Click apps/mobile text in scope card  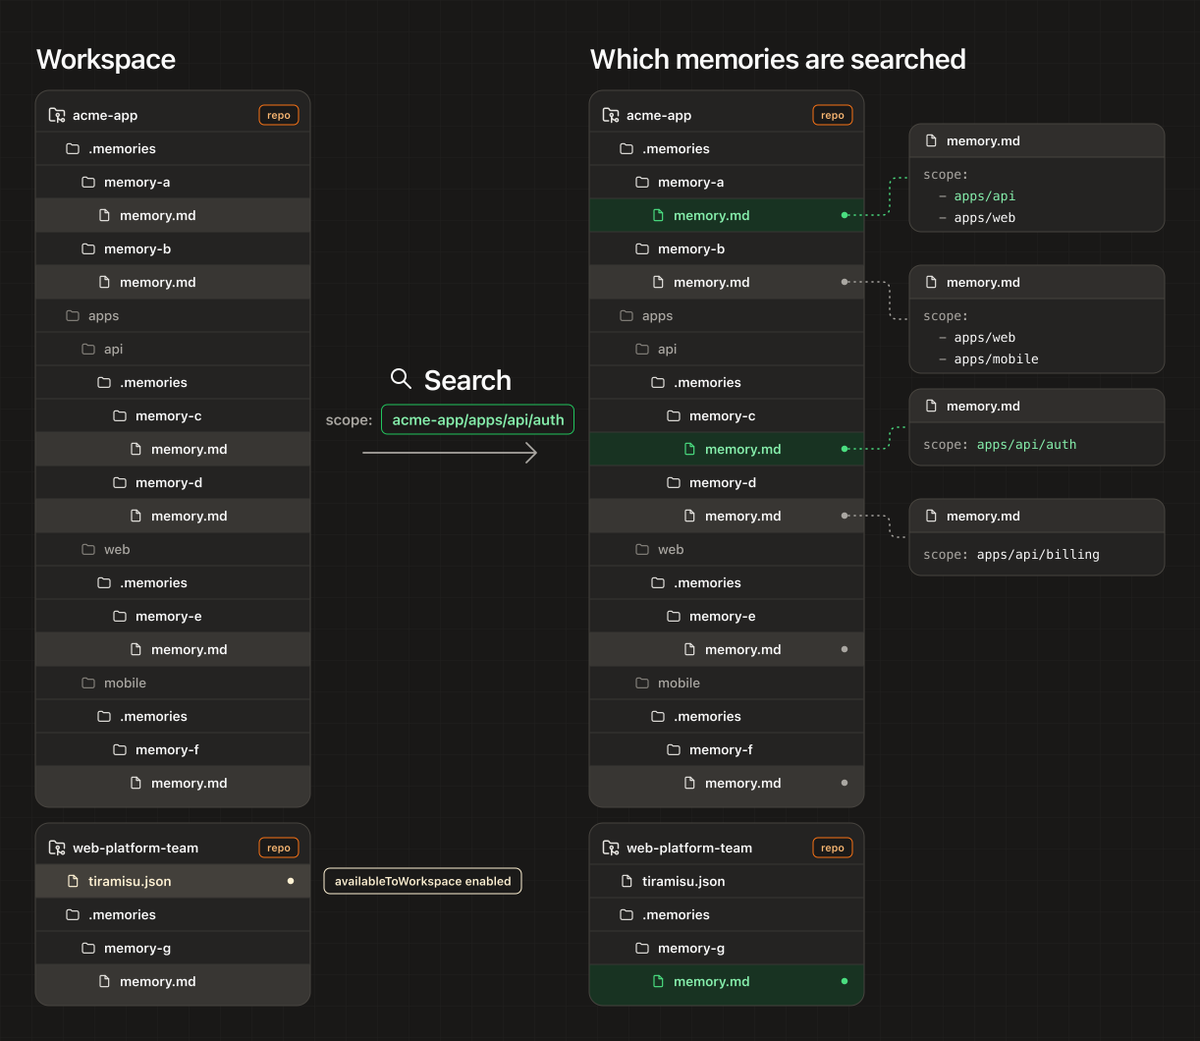tap(996, 359)
